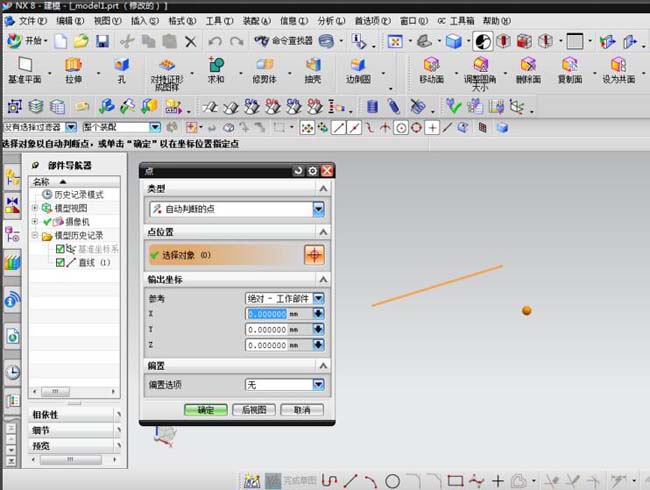Click the 取消 cancel button

[301, 410]
